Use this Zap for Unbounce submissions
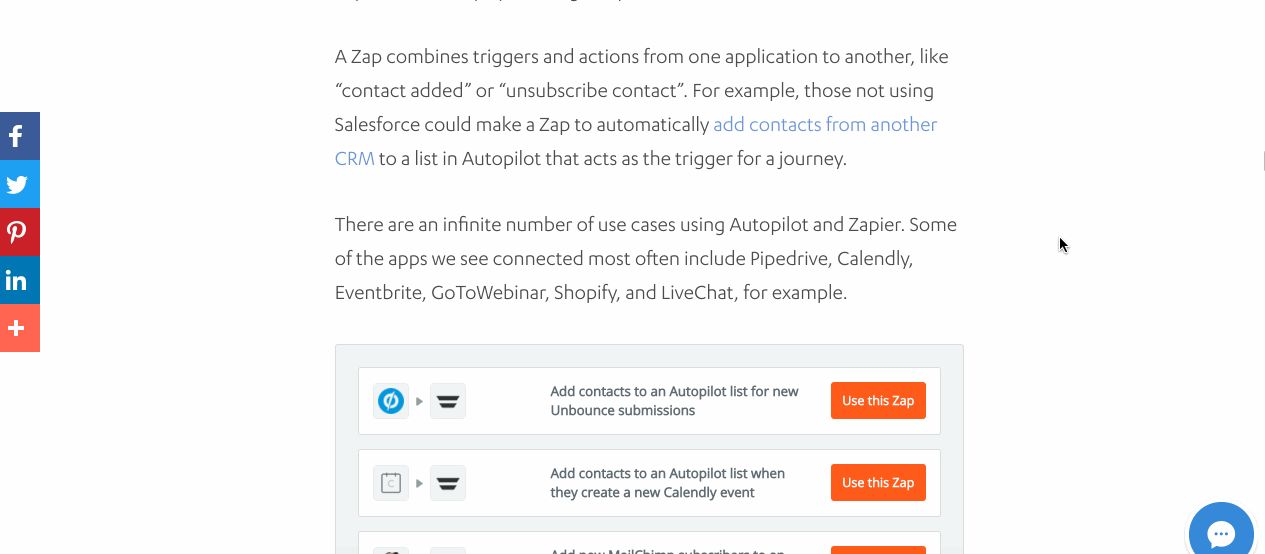 [878, 400]
